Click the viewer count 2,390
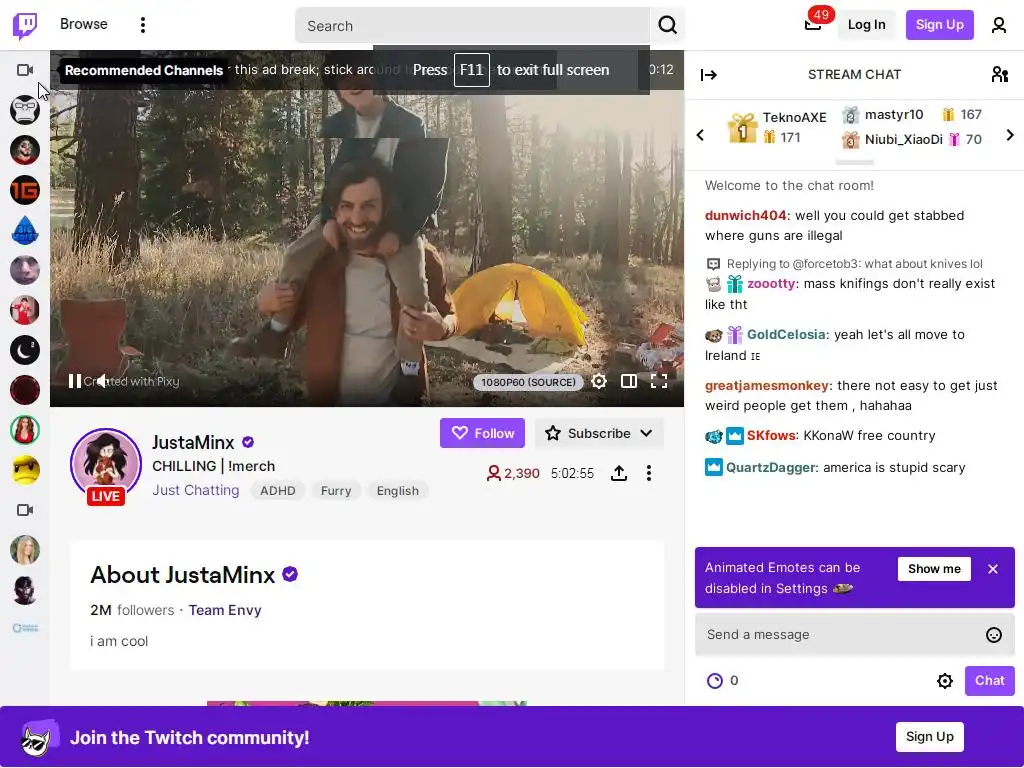 point(513,473)
